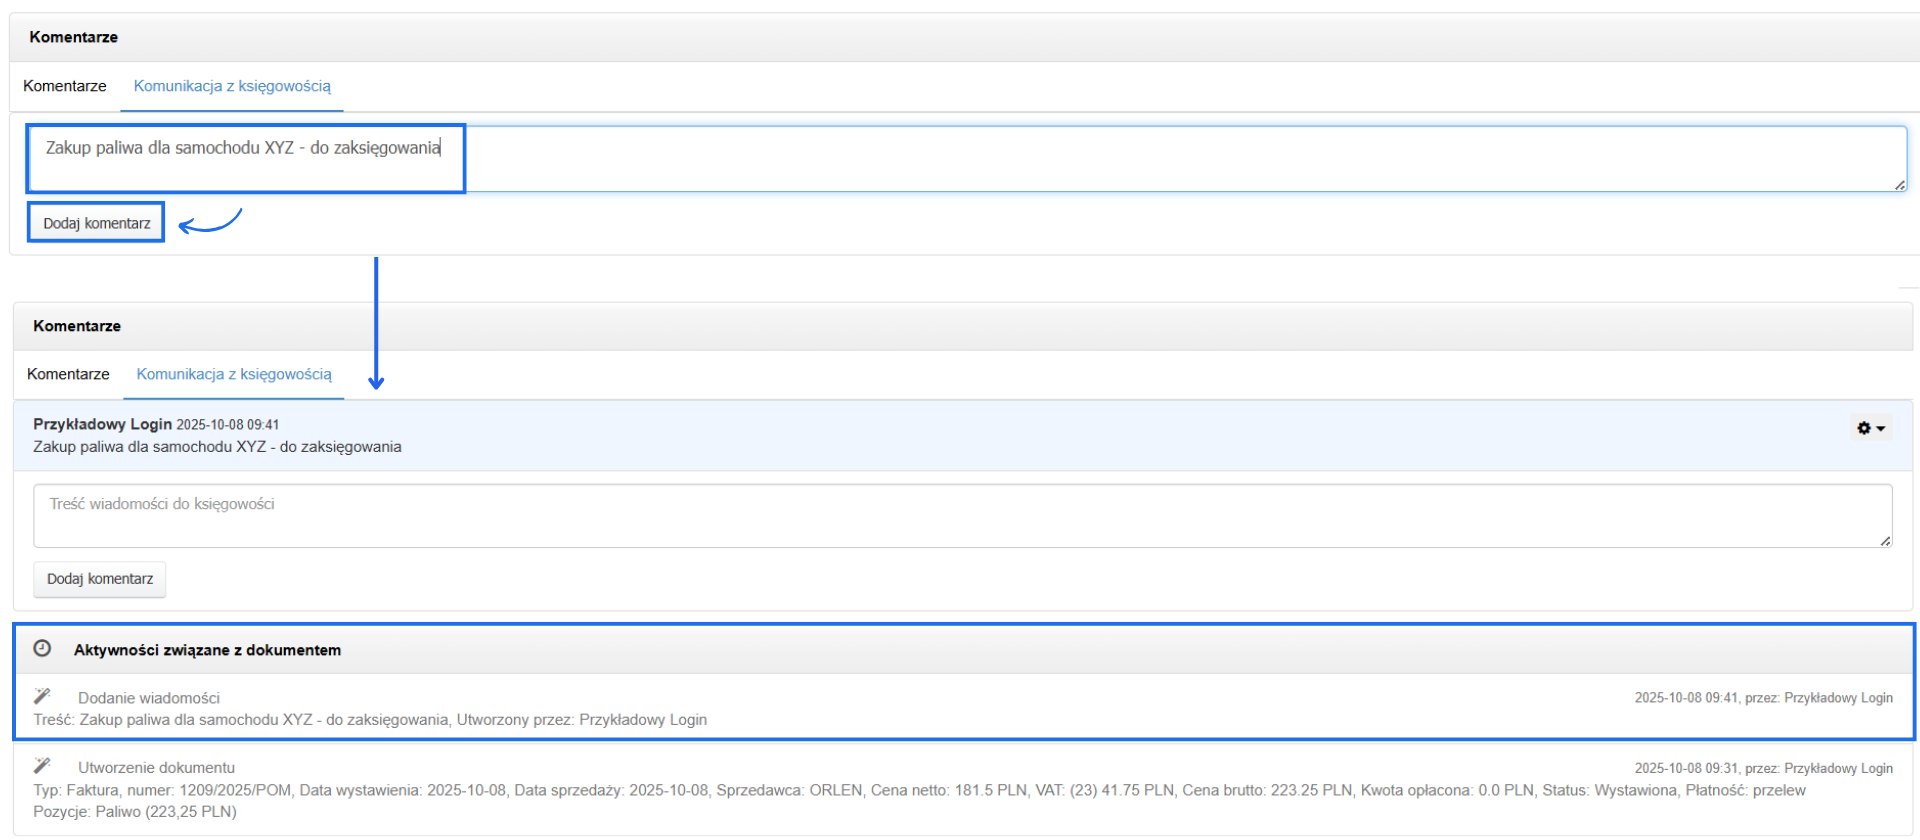Screen dimensions: 1920x840
Task: Click the pencil icon next to Utworzenie dokumentu
Action: pos(42,766)
